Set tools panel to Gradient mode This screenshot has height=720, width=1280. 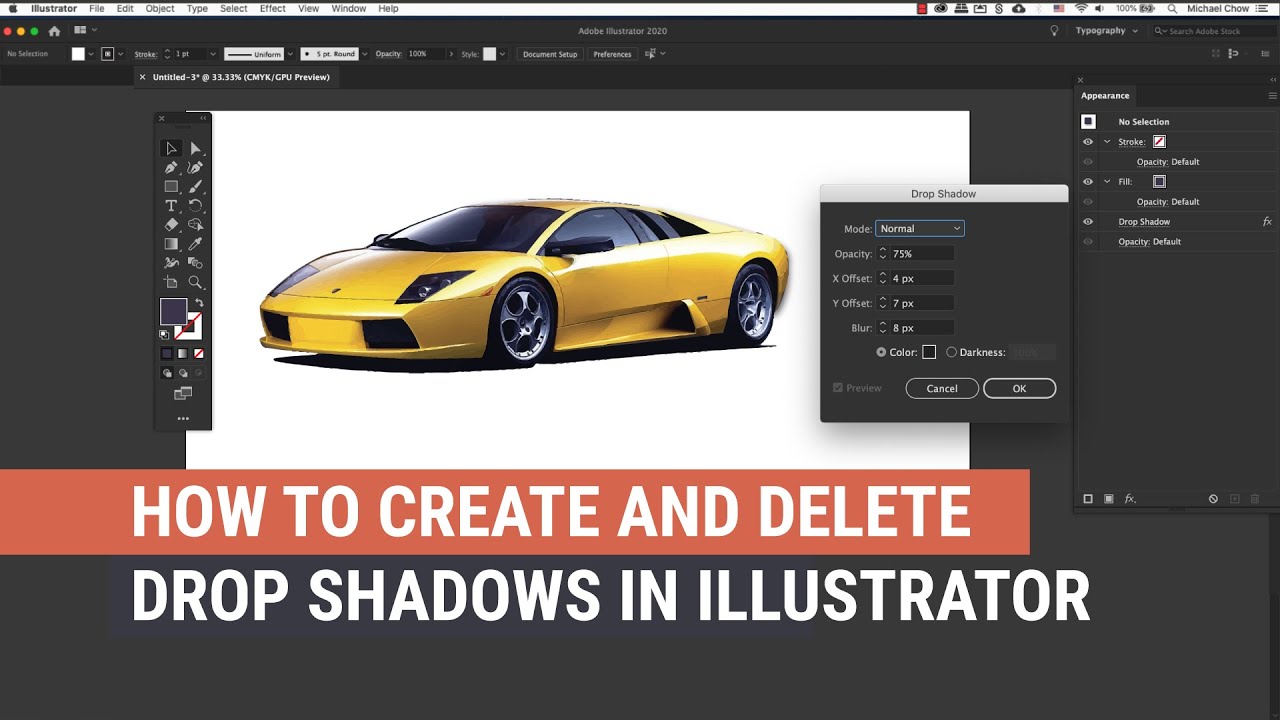[x=183, y=353]
